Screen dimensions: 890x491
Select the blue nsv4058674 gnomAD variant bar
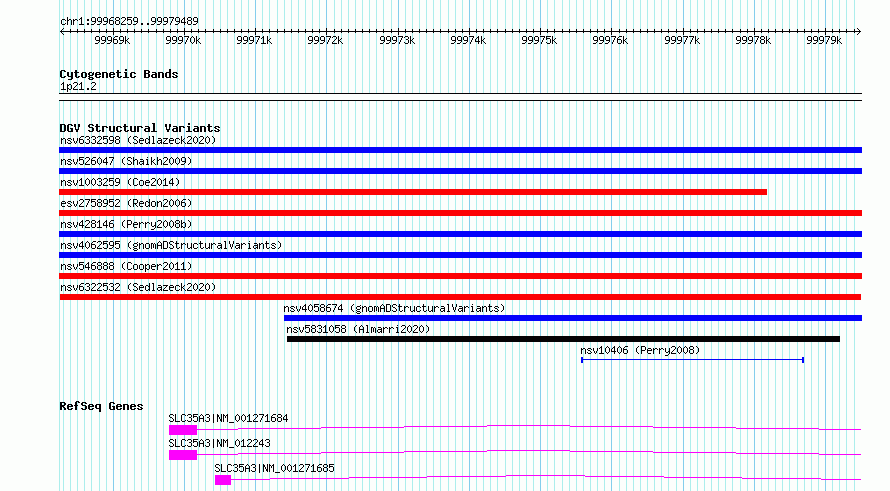(573, 318)
